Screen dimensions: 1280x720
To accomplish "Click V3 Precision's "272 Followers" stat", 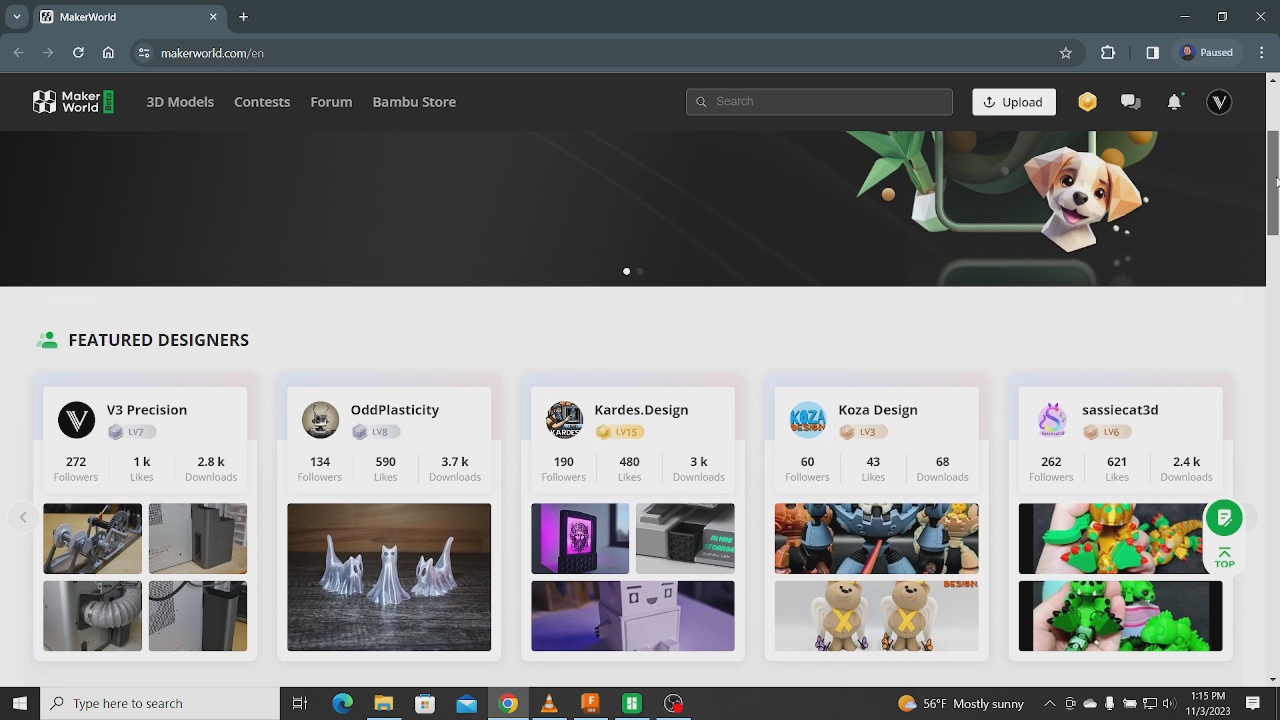I will [76, 469].
